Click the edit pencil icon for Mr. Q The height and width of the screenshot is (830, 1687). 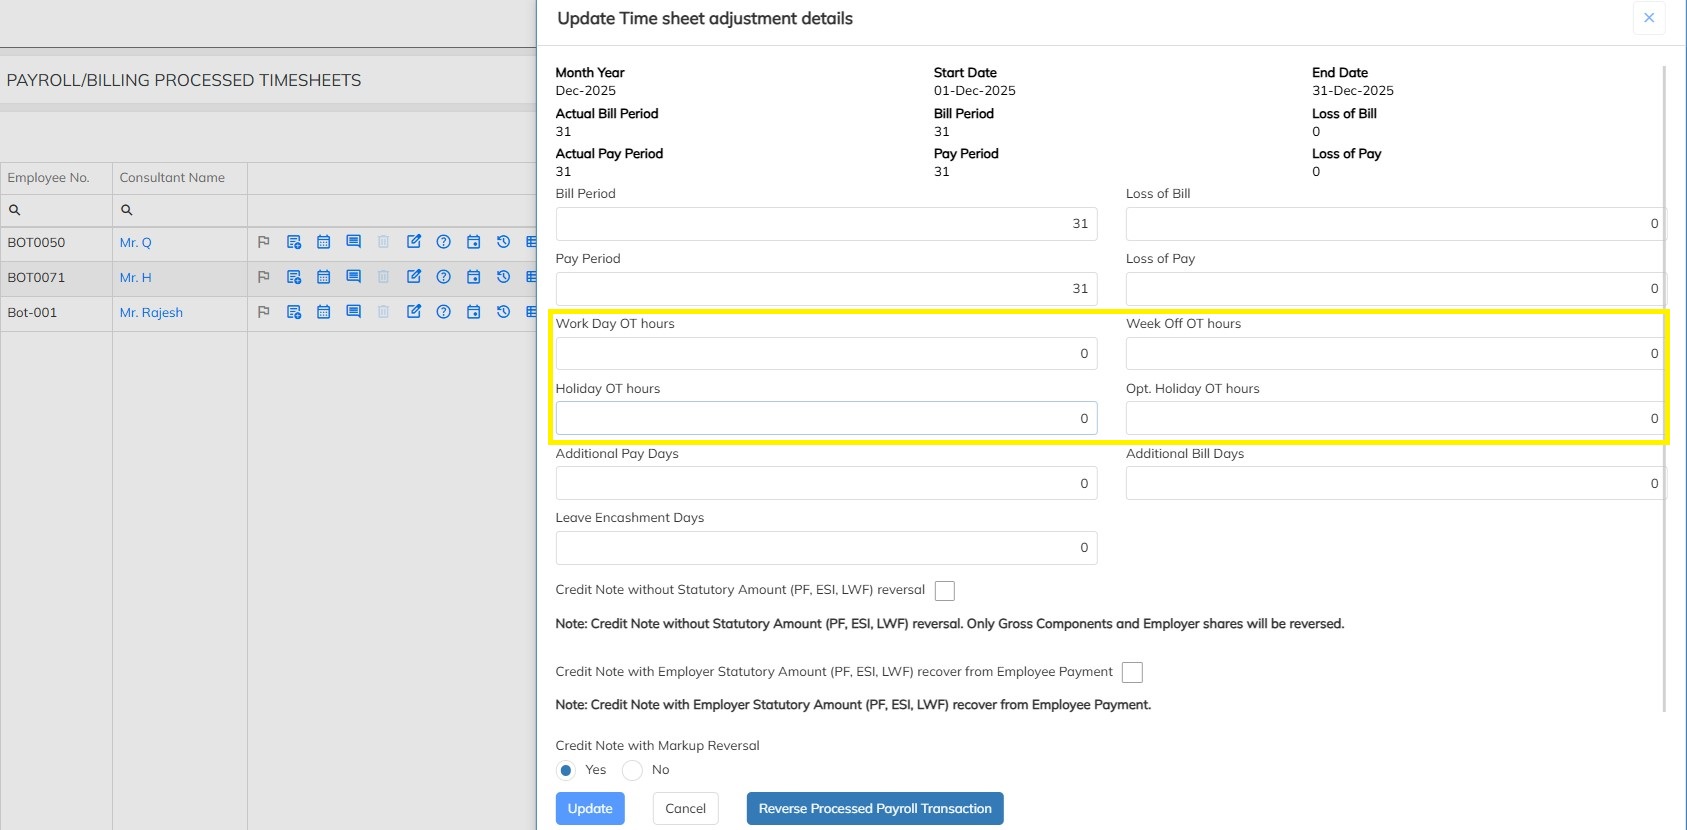414,242
